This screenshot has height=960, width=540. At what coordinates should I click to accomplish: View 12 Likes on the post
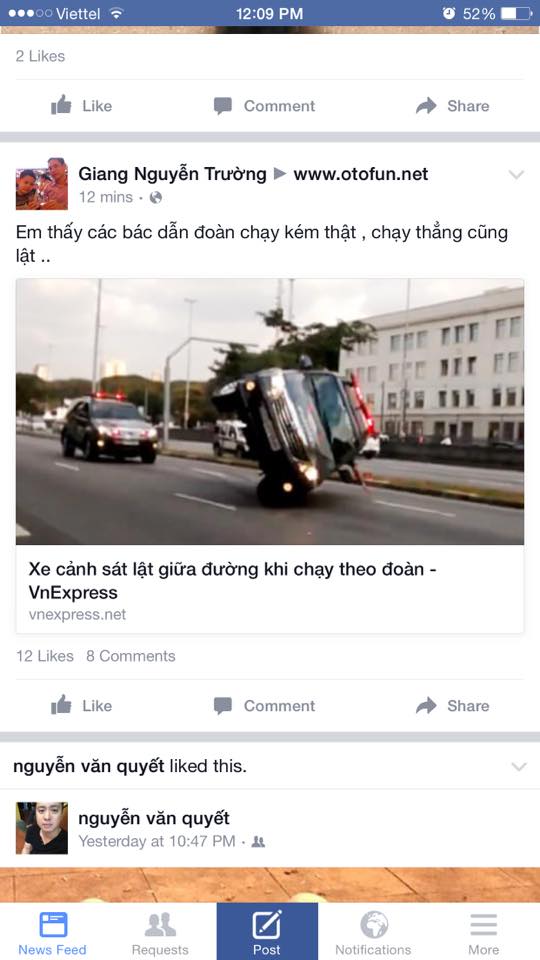coord(45,656)
